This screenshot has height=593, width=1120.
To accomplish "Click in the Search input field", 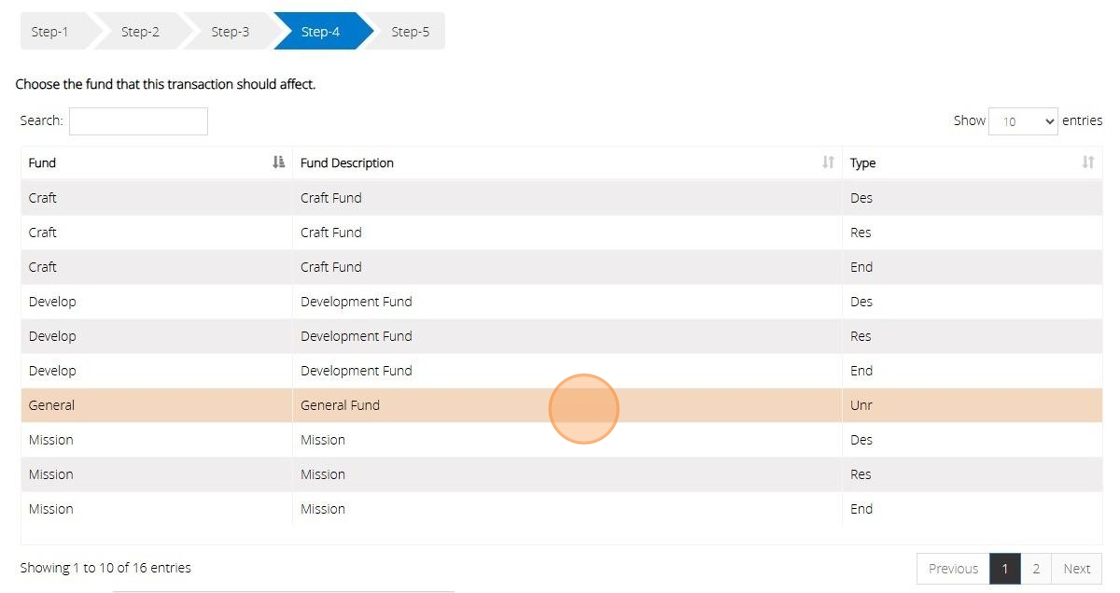I will pos(138,121).
